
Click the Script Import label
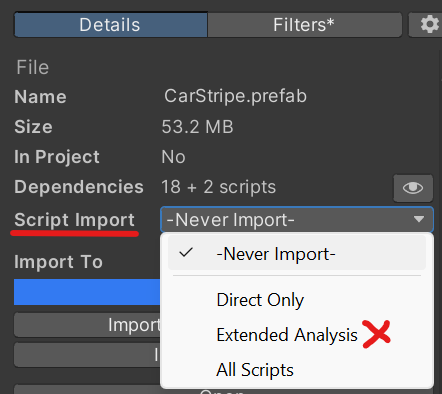click(x=74, y=220)
